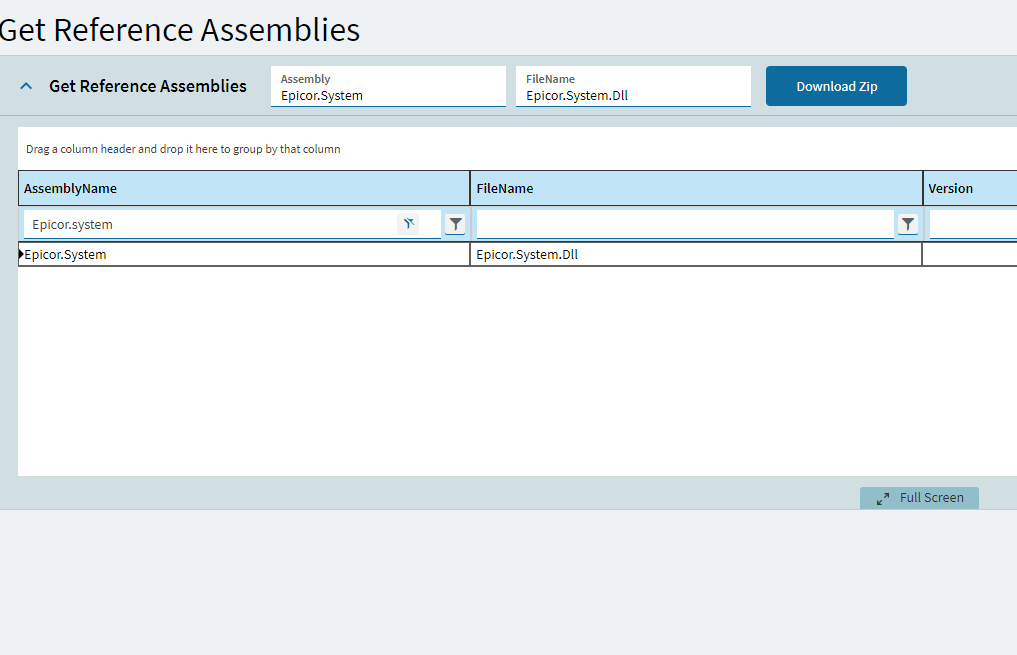Select the Epicor.System assembly cell
This screenshot has width=1017, height=655.
point(246,254)
